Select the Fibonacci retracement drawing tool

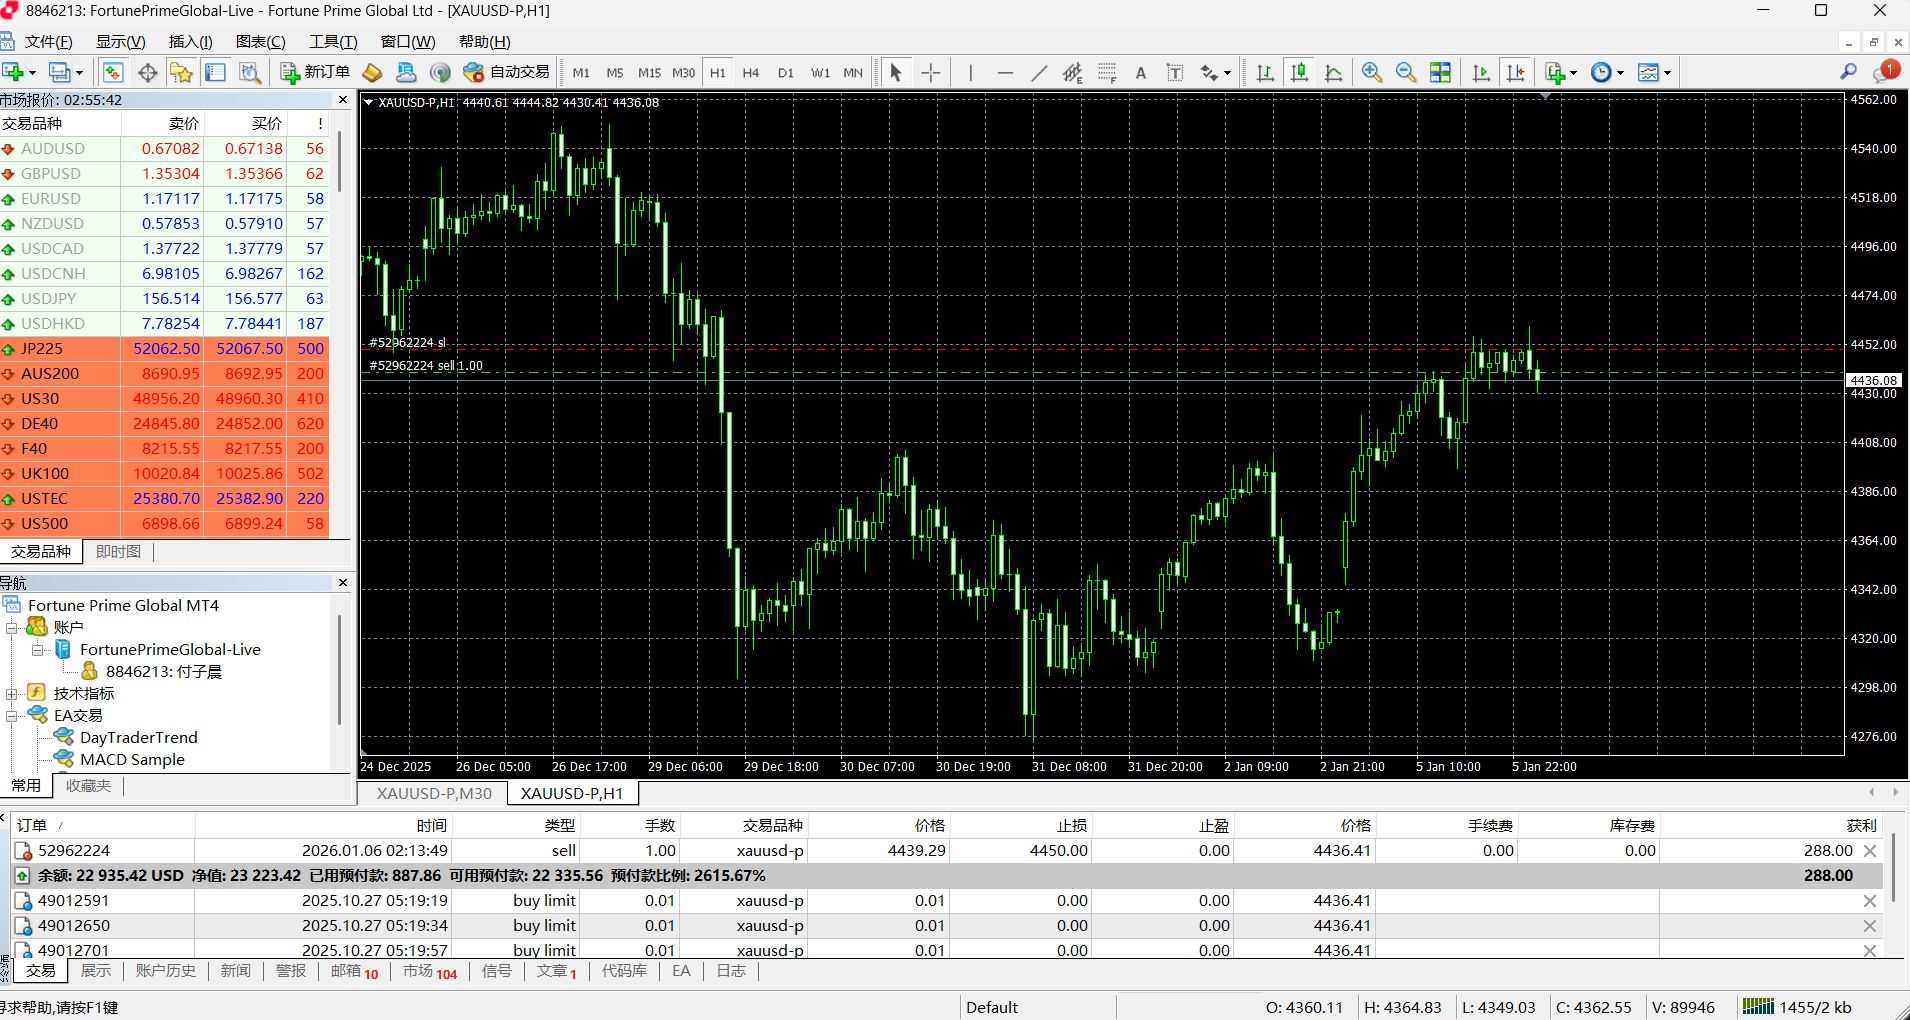point(1106,72)
